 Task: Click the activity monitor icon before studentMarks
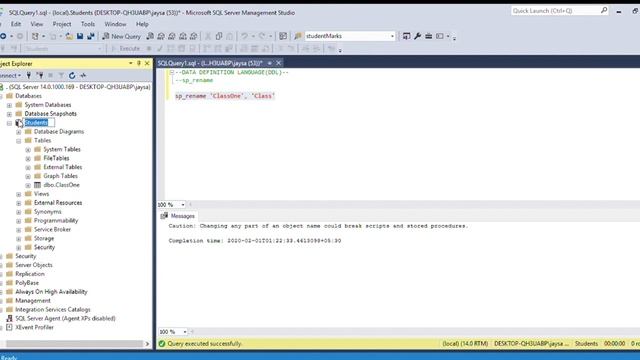(x=283, y=36)
